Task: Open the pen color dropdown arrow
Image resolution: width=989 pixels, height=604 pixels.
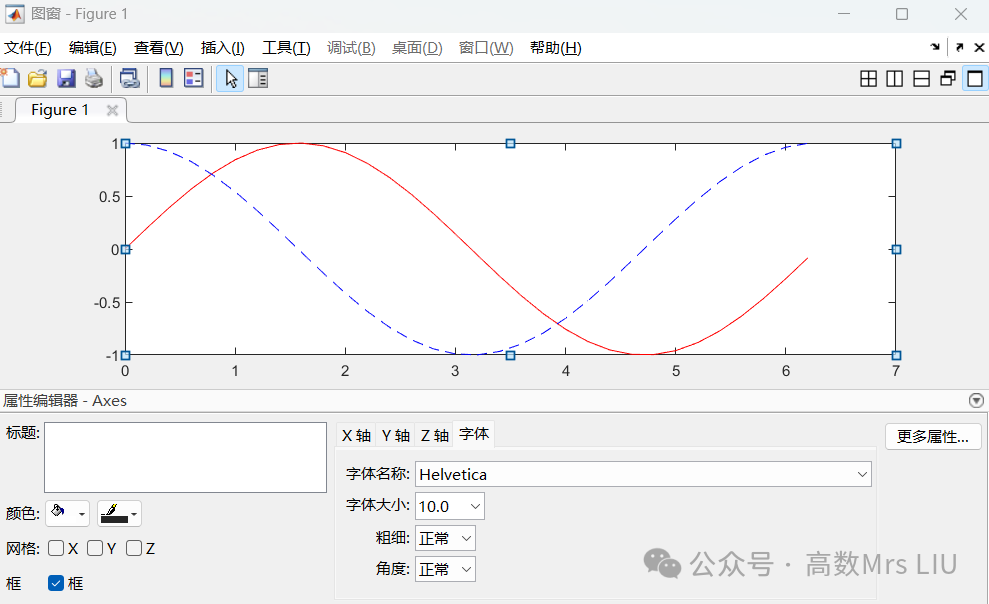Action: (134, 514)
